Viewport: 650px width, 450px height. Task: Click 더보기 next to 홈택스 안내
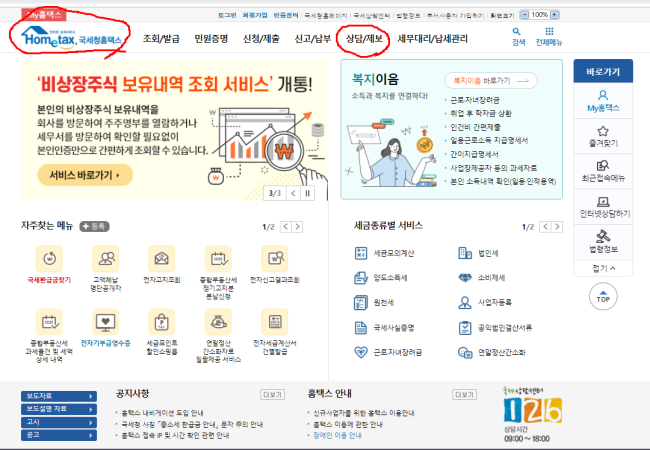[x=464, y=394]
